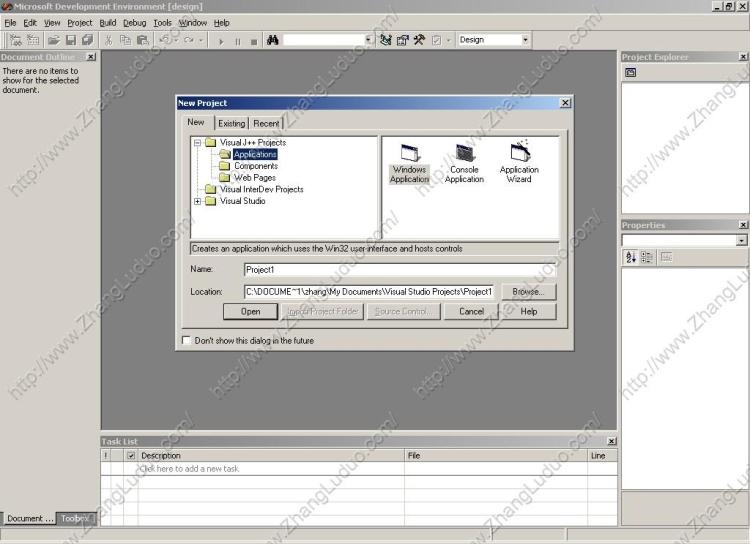Click the Break (pause) debug icon
750x544 pixels.
click(238, 41)
